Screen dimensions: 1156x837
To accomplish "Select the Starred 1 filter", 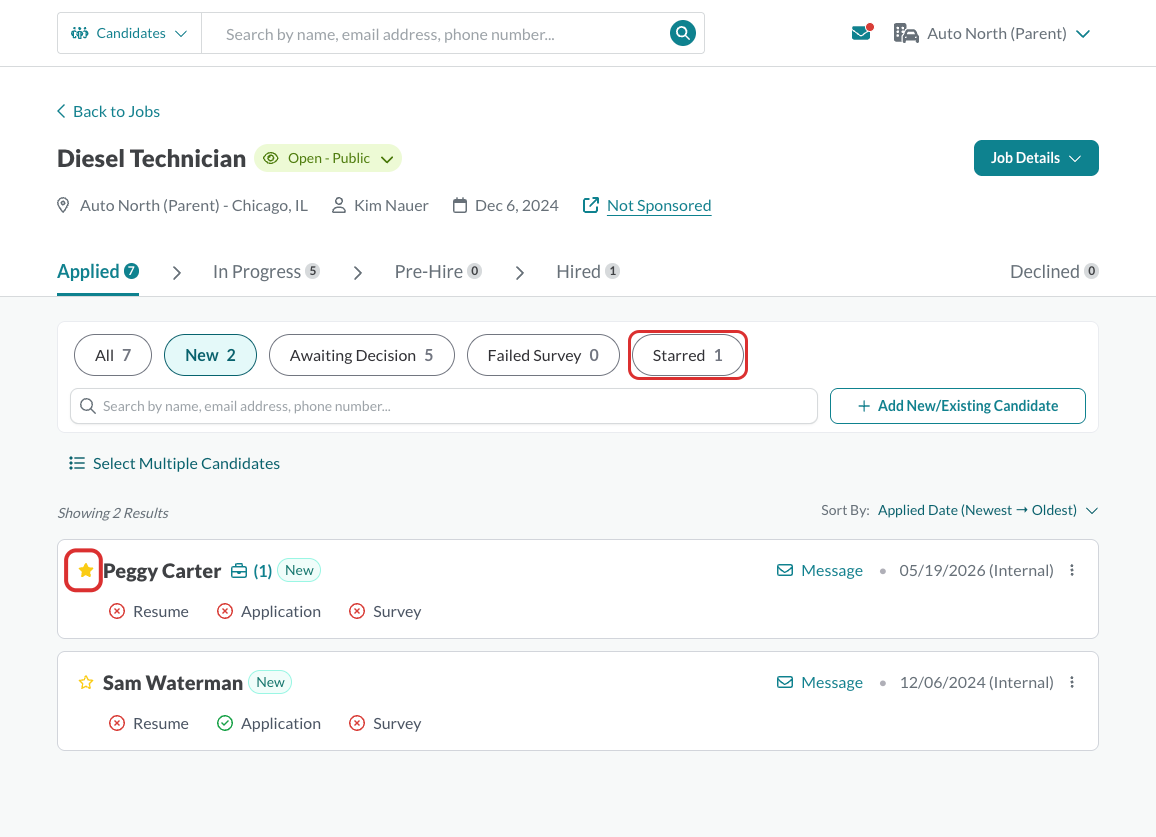I will (687, 355).
